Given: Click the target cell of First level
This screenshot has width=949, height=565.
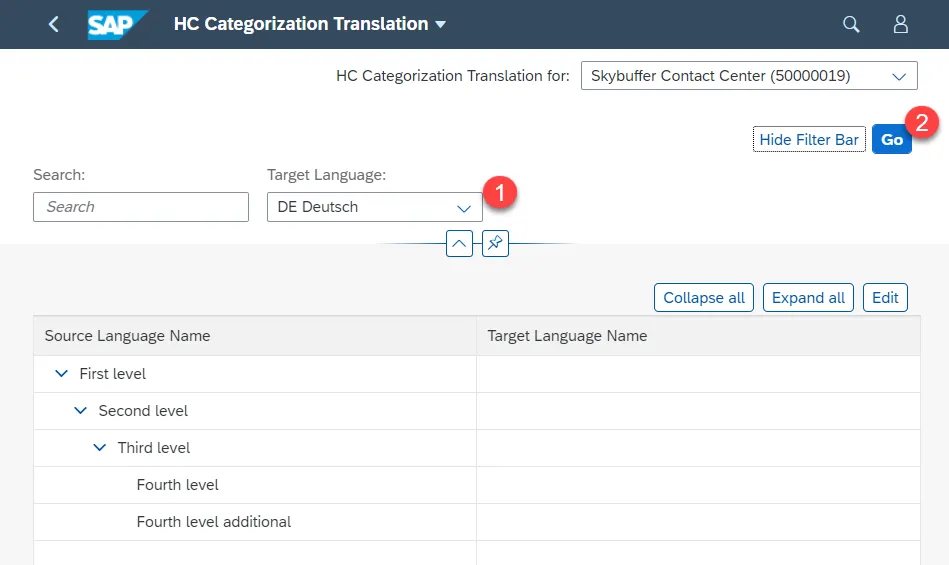Looking at the screenshot, I should (698, 374).
